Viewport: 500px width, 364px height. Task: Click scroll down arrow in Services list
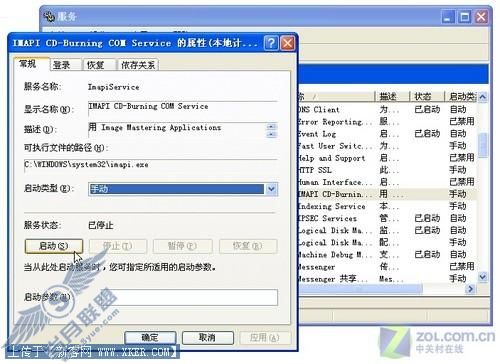point(483,277)
